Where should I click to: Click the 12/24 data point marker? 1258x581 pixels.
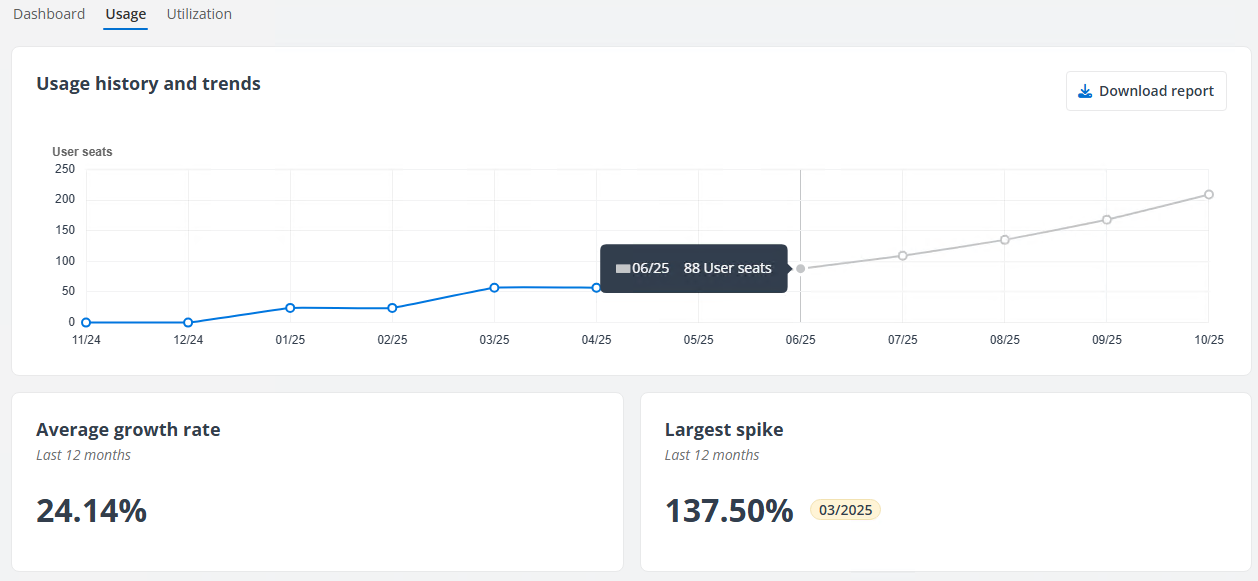(188, 322)
